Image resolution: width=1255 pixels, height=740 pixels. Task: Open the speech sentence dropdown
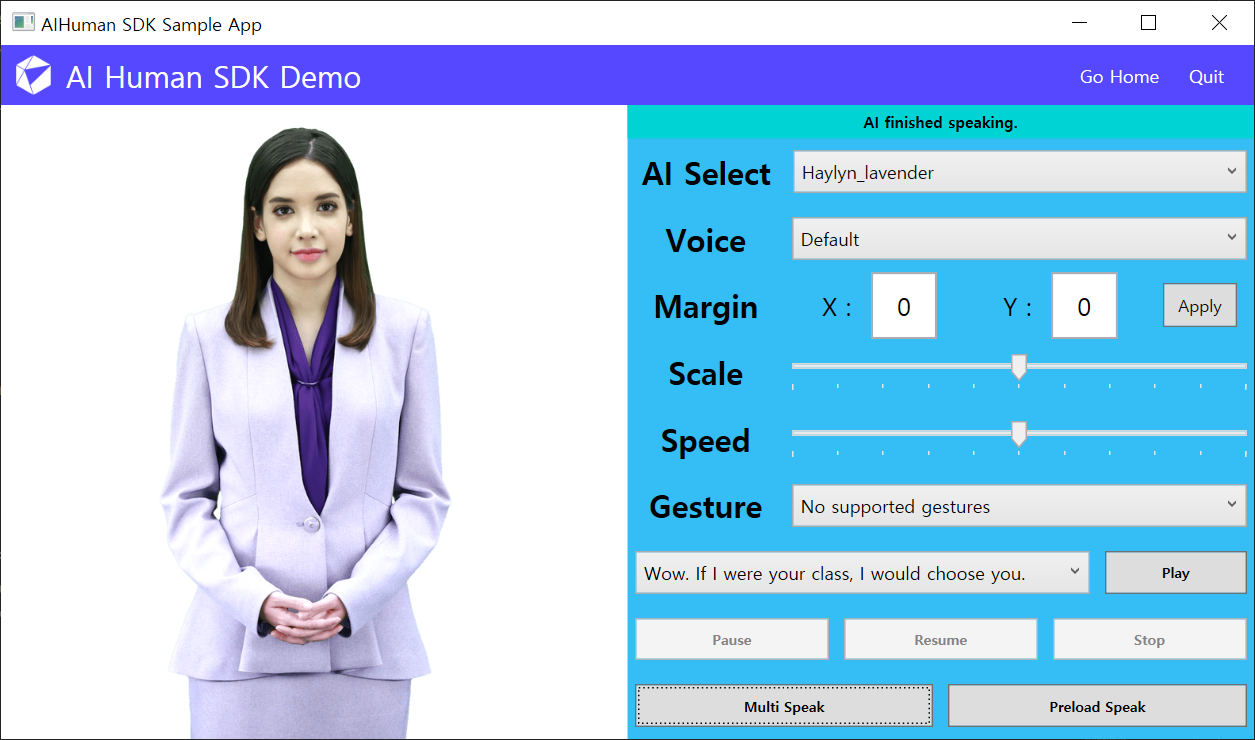[862, 573]
